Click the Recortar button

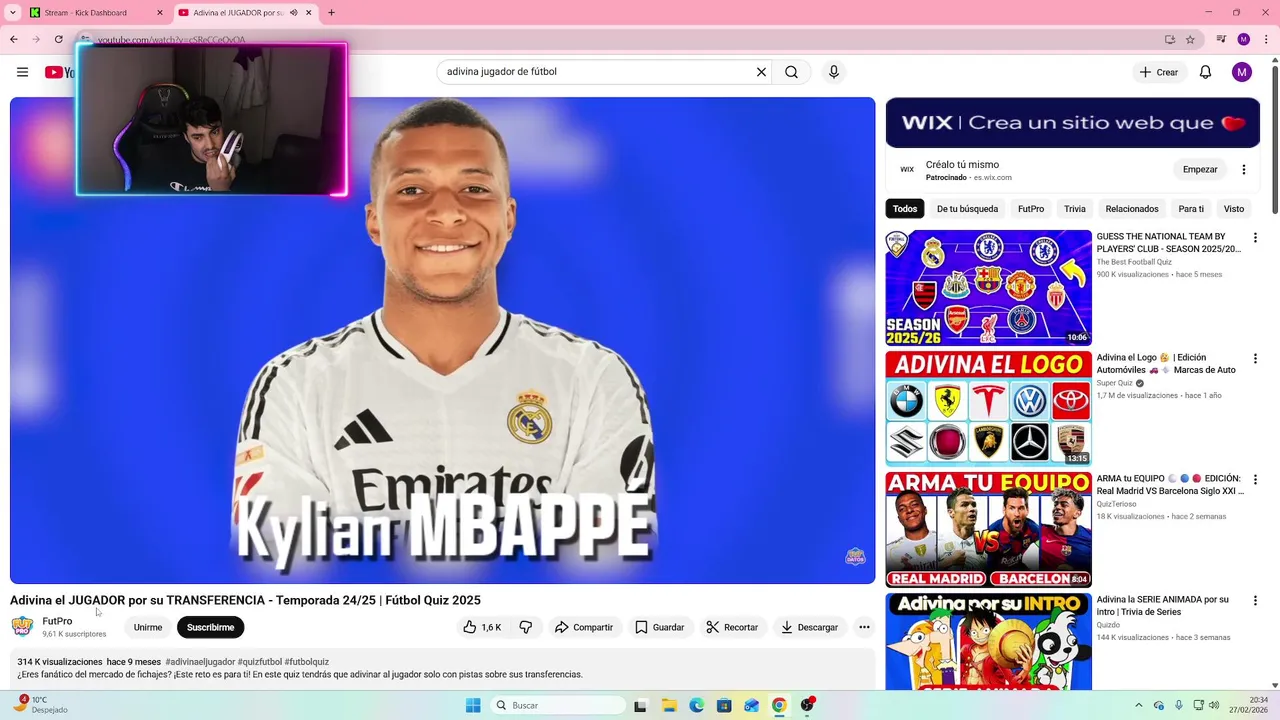pos(732,627)
